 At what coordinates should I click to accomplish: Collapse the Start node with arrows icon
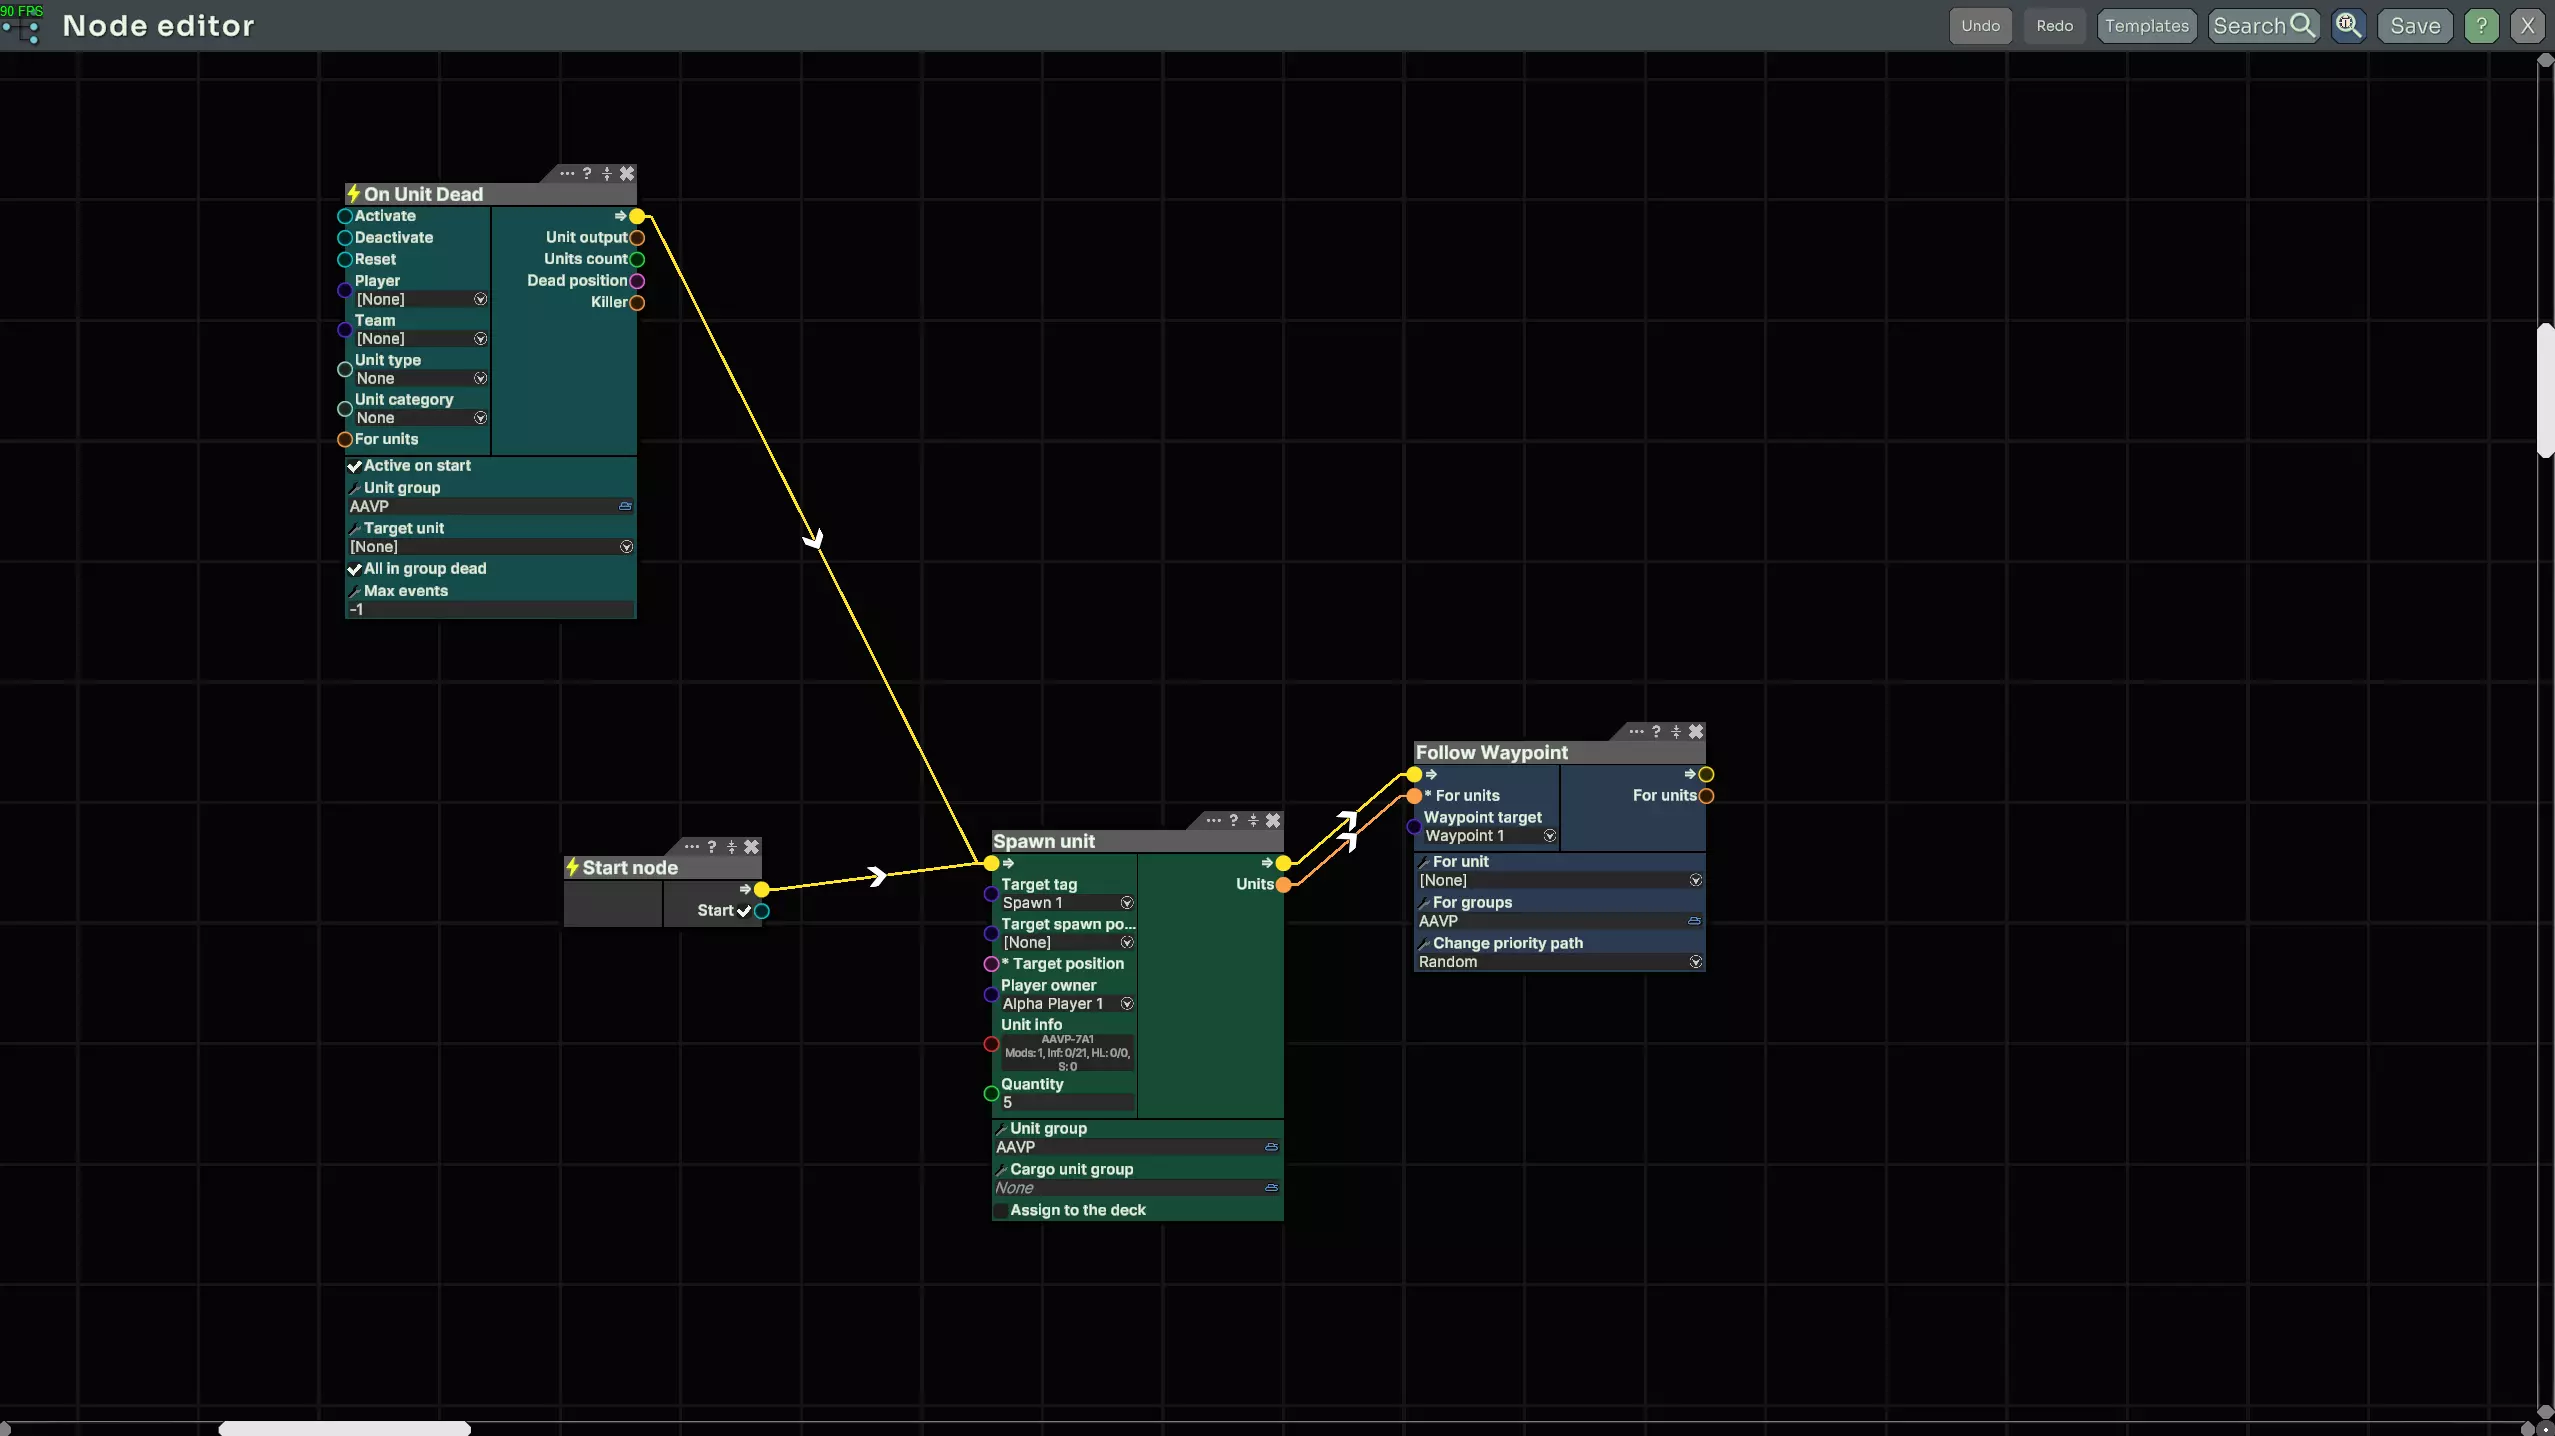click(x=732, y=847)
